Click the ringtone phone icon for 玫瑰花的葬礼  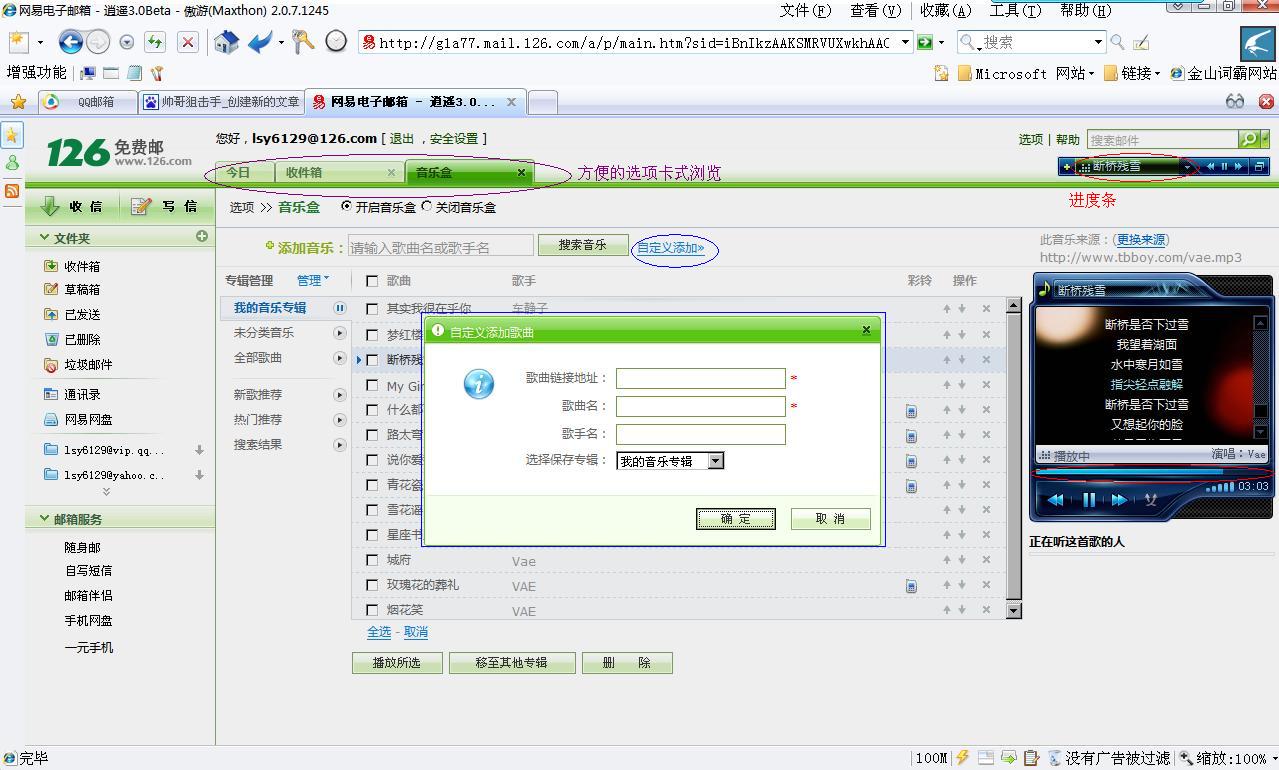[911, 586]
